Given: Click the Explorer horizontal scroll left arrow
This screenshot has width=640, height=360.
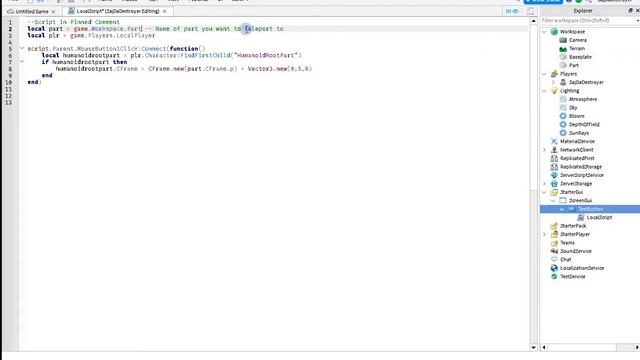Looking at the screenshot, I should click(544, 347).
